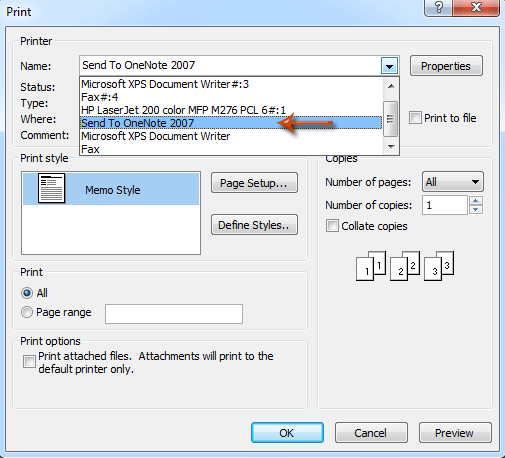Select HP LaserJet 200 color MFP printer

click(x=183, y=110)
